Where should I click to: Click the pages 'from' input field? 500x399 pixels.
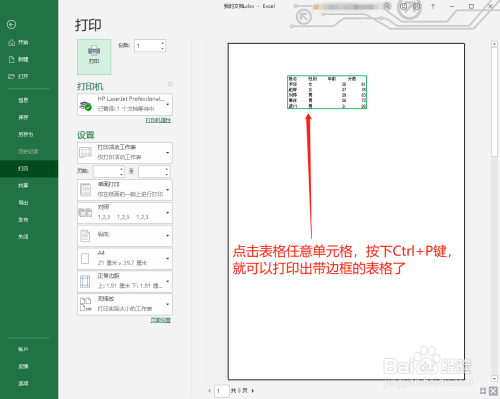tap(106, 171)
